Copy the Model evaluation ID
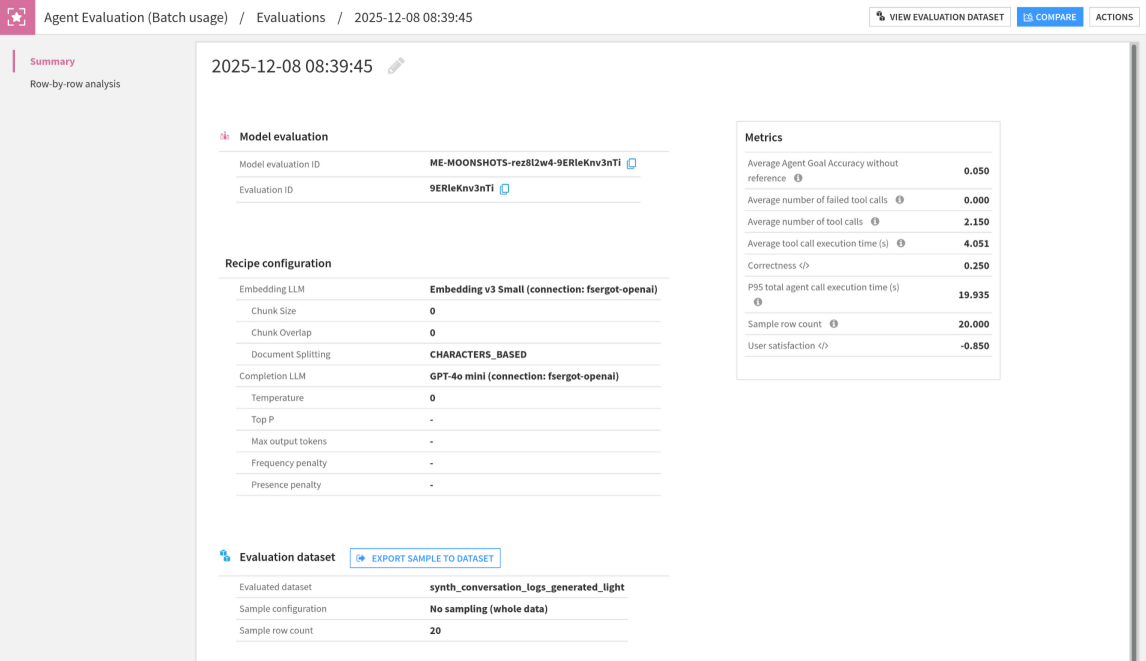 click(631, 163)
